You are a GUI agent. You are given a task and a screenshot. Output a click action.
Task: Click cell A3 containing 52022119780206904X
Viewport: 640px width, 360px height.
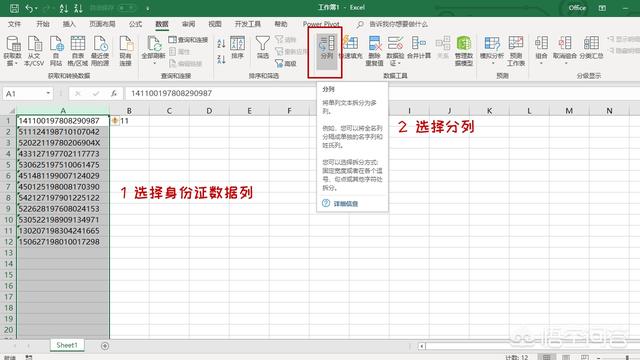63,143
